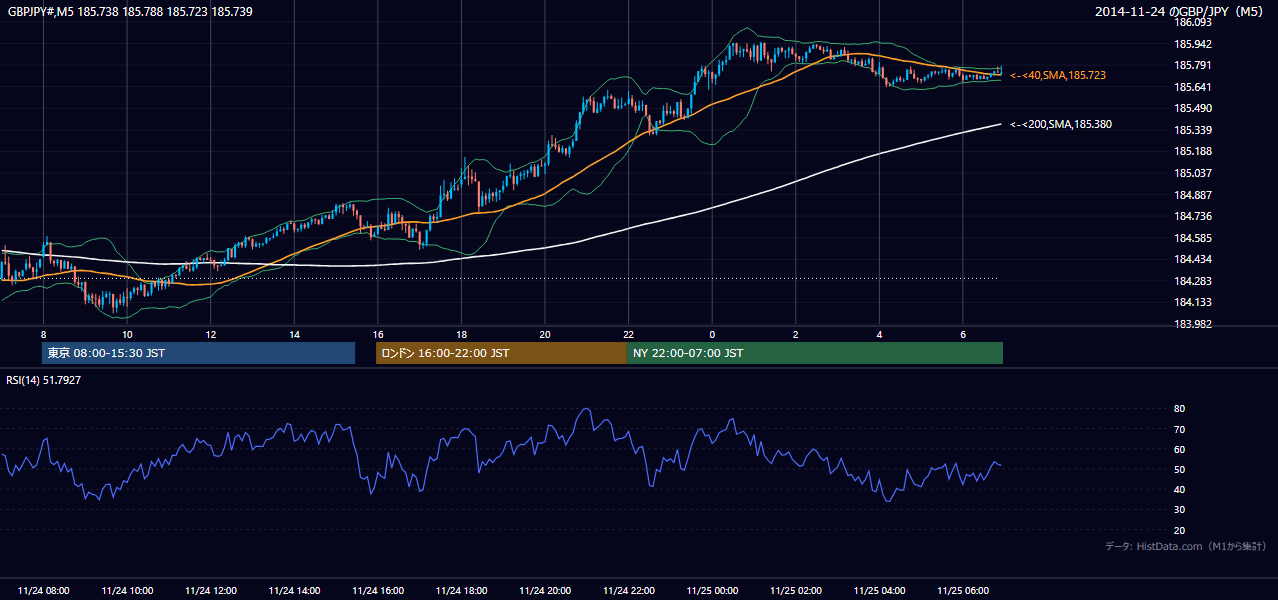Click the 40 SMA 185.723 label

[x=1058, y=75]
